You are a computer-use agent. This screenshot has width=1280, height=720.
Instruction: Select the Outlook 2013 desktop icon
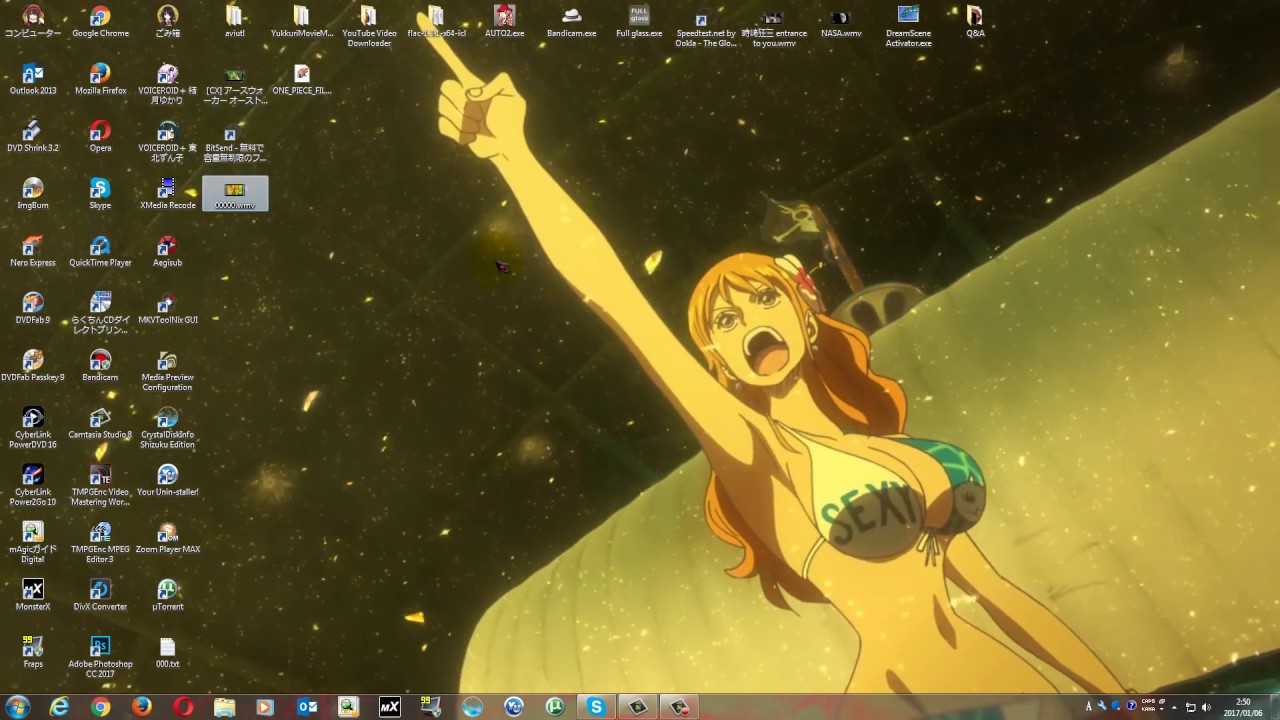click(33, 79)
